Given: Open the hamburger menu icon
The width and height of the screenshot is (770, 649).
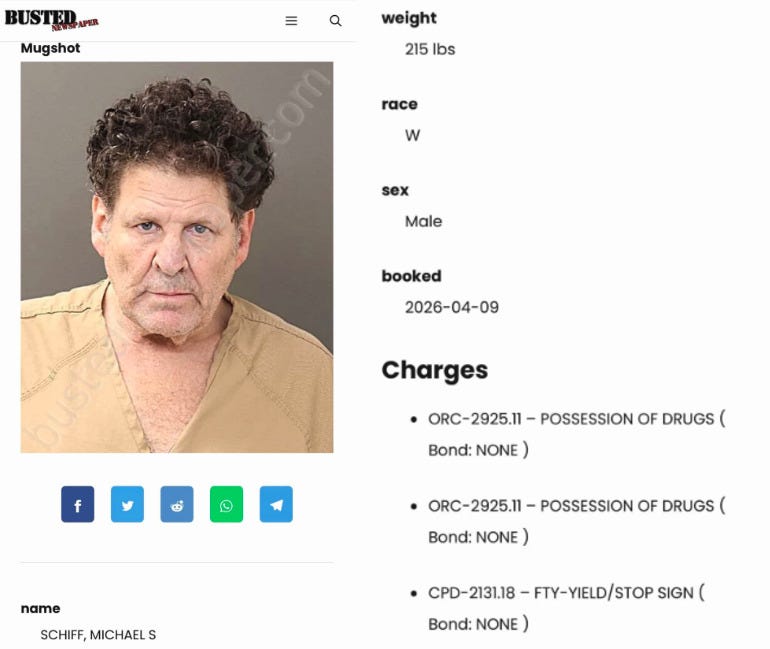Looking at the screenshot, I should (291, 21).
